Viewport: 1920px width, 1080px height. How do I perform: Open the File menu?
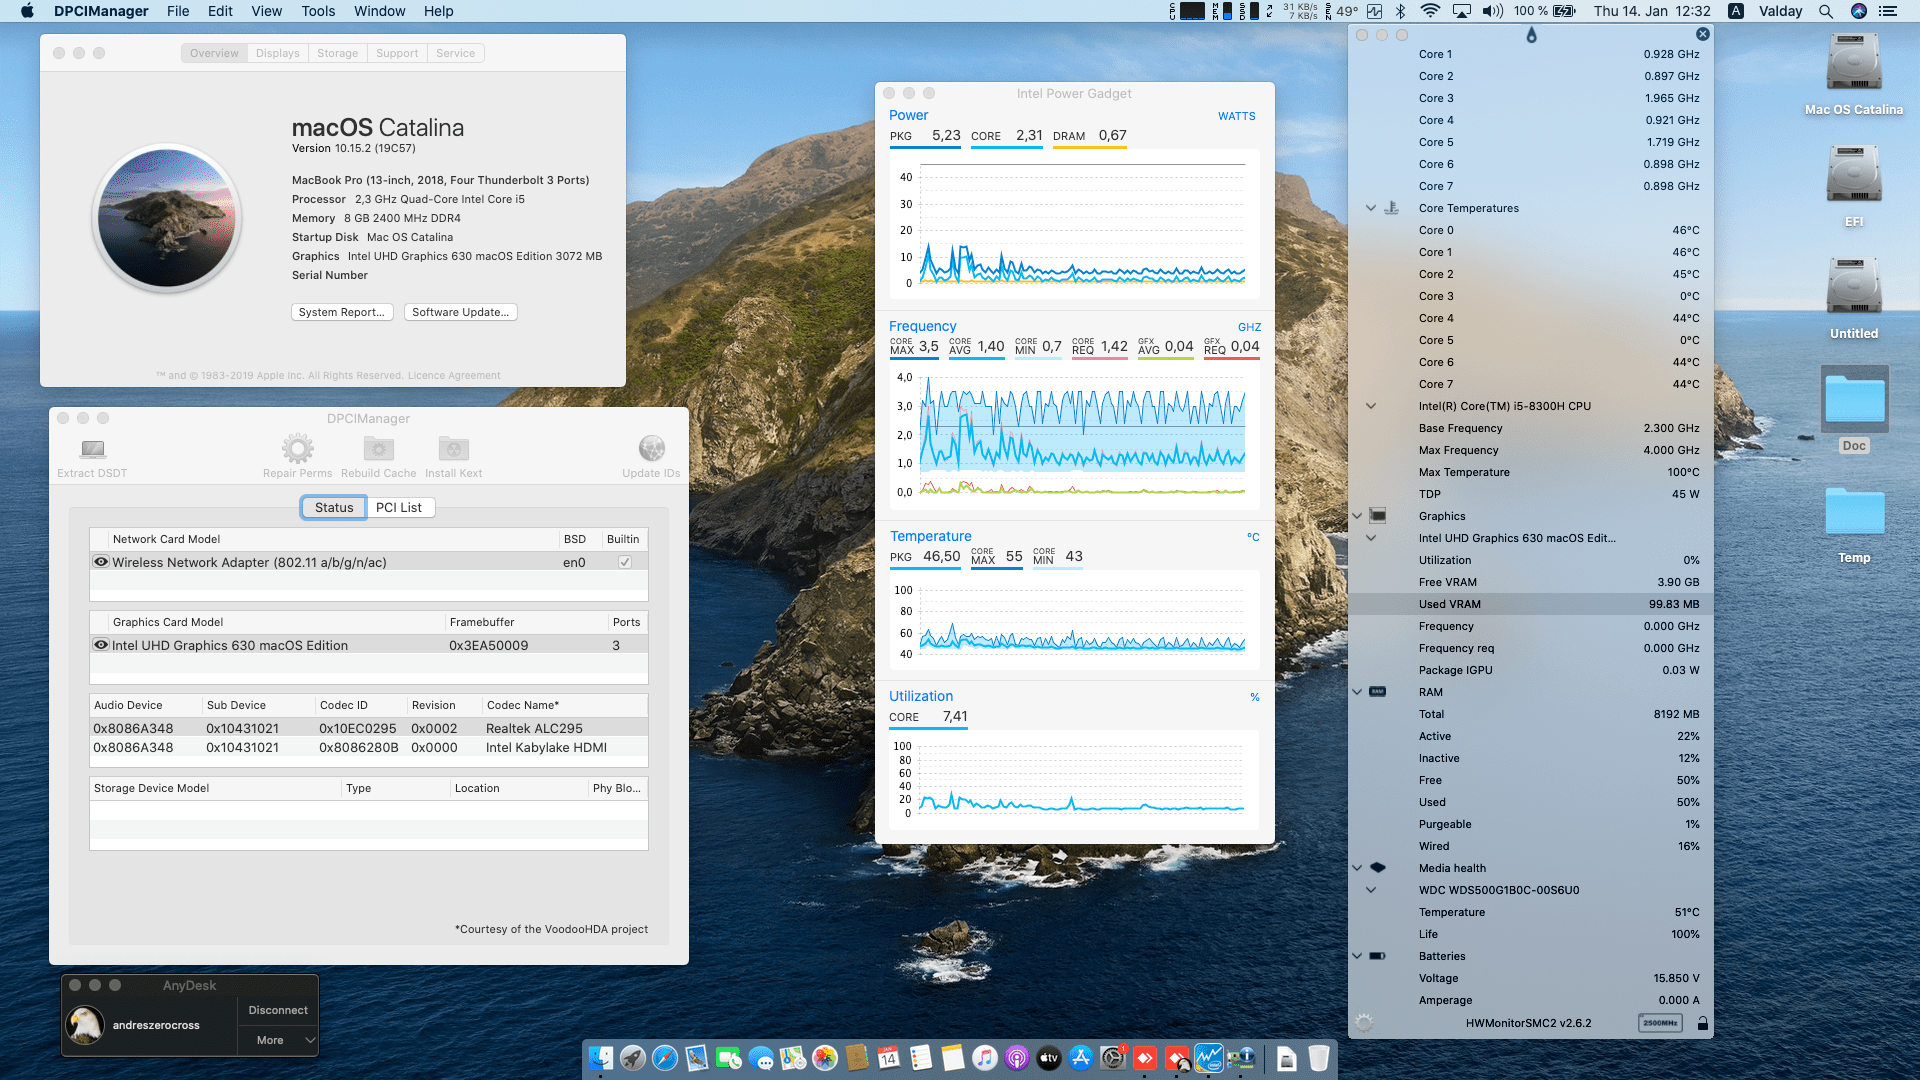coord(178,11)
